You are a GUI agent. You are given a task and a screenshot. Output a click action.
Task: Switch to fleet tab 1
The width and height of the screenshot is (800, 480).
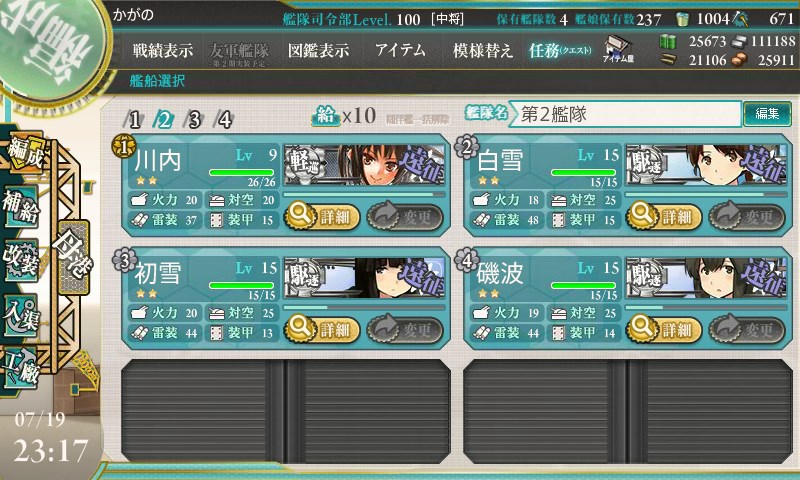tap(134, 120)
